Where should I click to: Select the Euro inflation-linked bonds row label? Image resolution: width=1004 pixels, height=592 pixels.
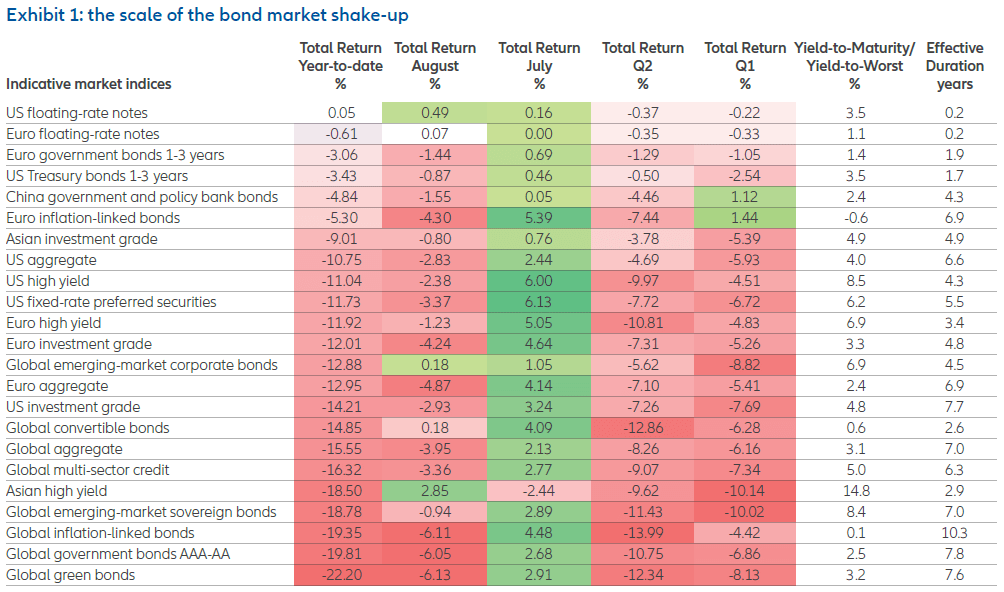93,218
